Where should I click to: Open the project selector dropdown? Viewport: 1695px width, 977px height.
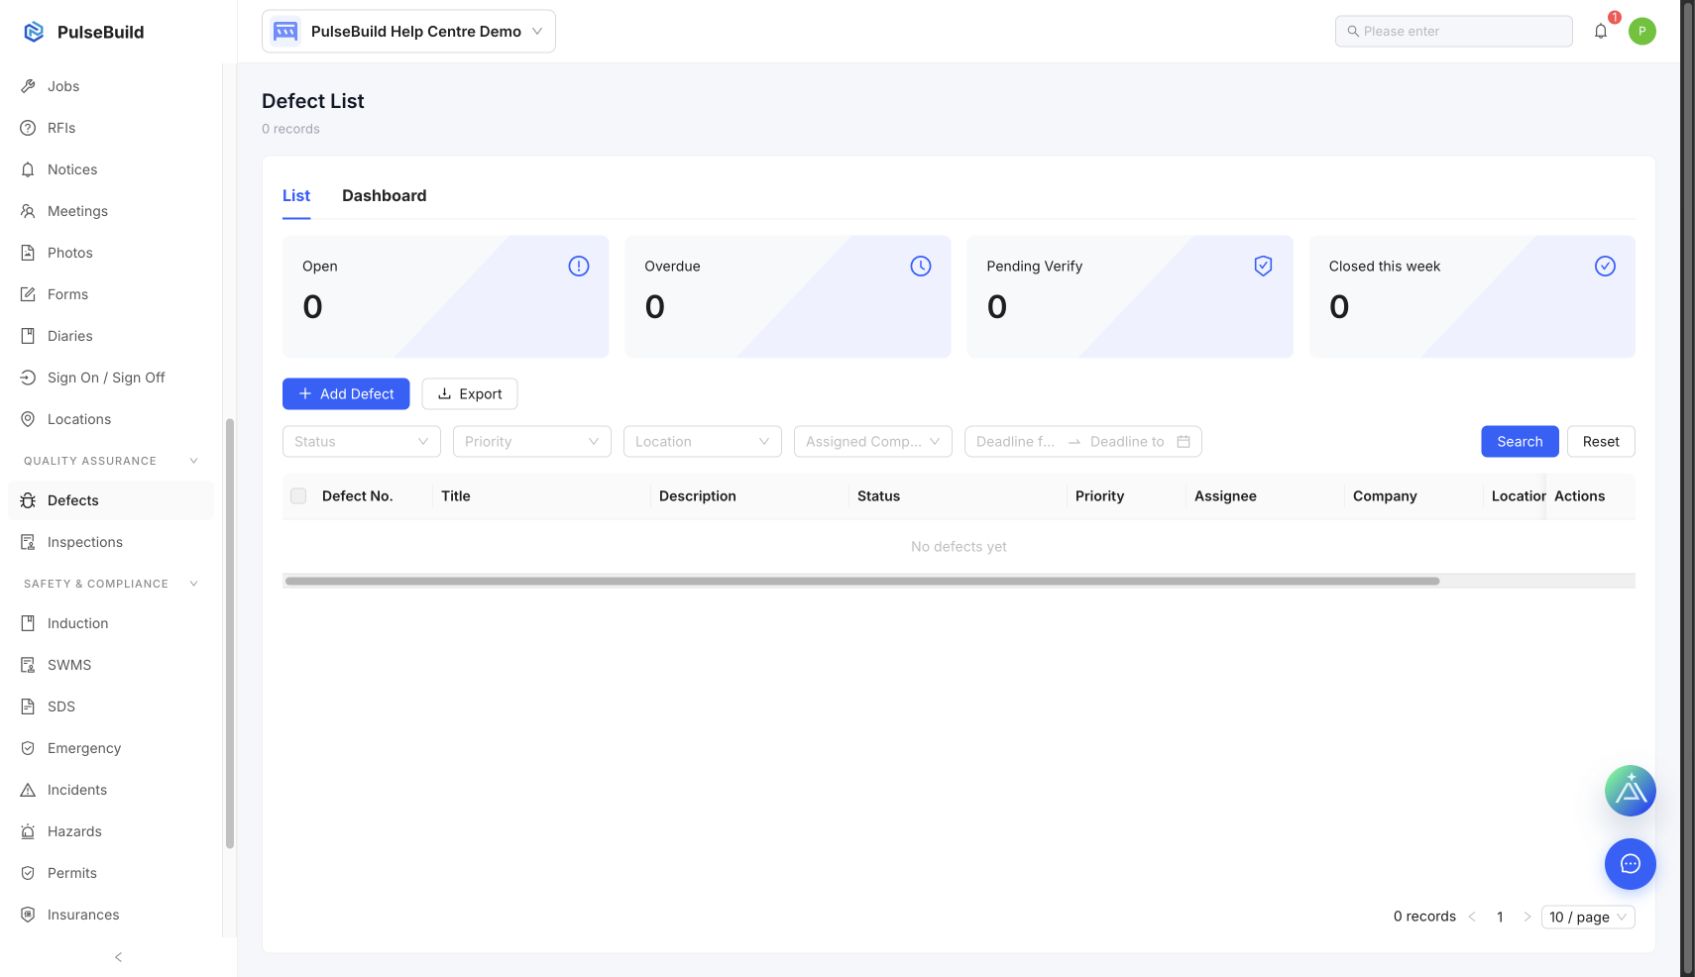coord(409,31)
